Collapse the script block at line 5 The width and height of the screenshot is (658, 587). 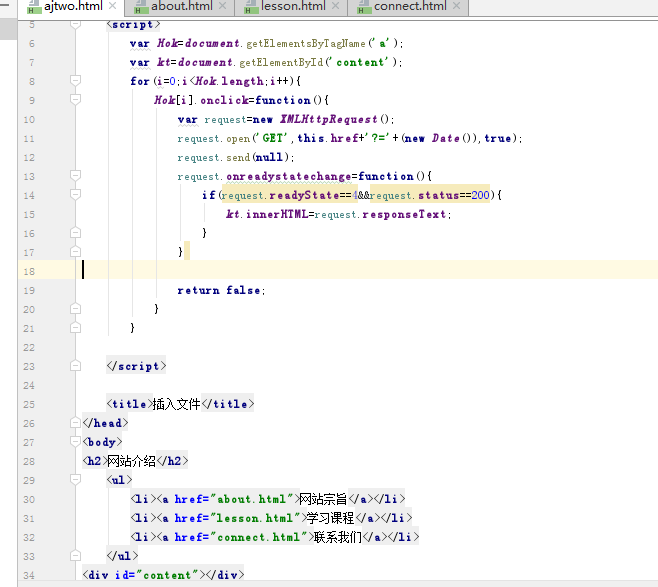coord(76,24)
